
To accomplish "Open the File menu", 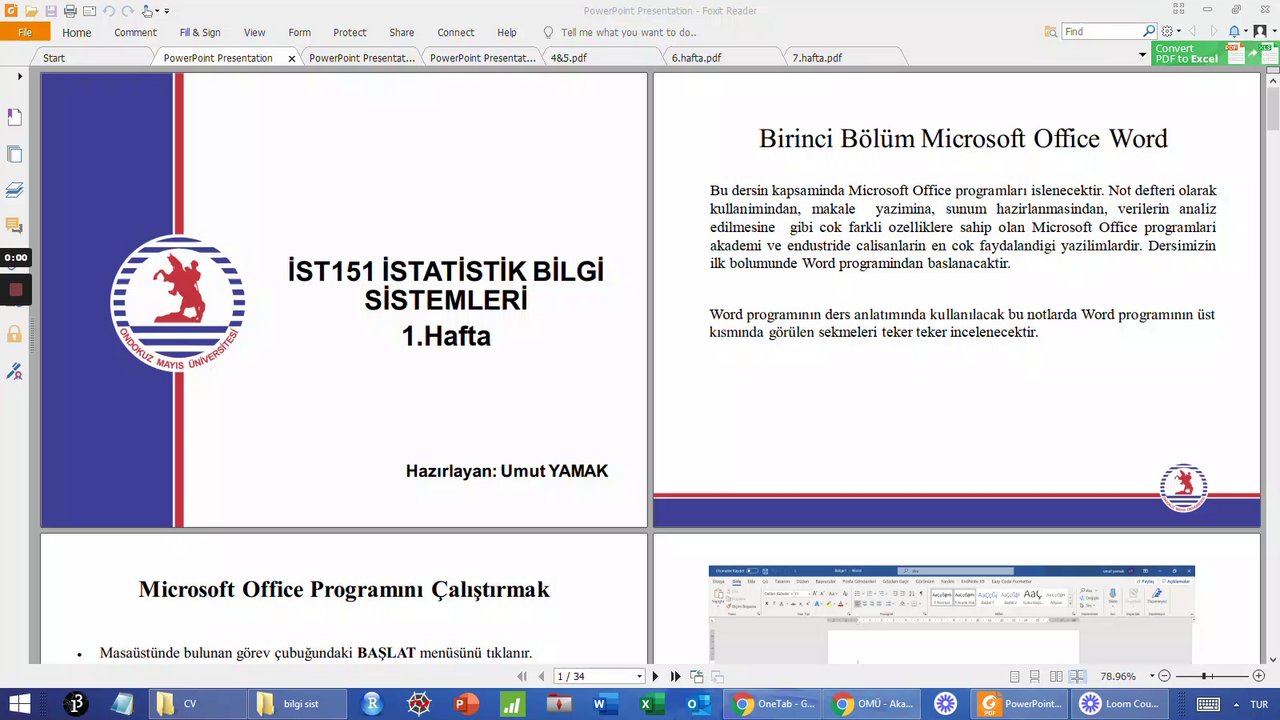I will click(25, 32).
